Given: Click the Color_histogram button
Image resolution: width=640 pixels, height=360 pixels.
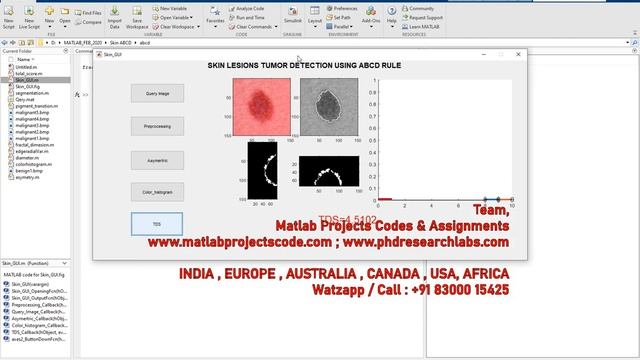Looking at the screenshot, I should 158,192.
